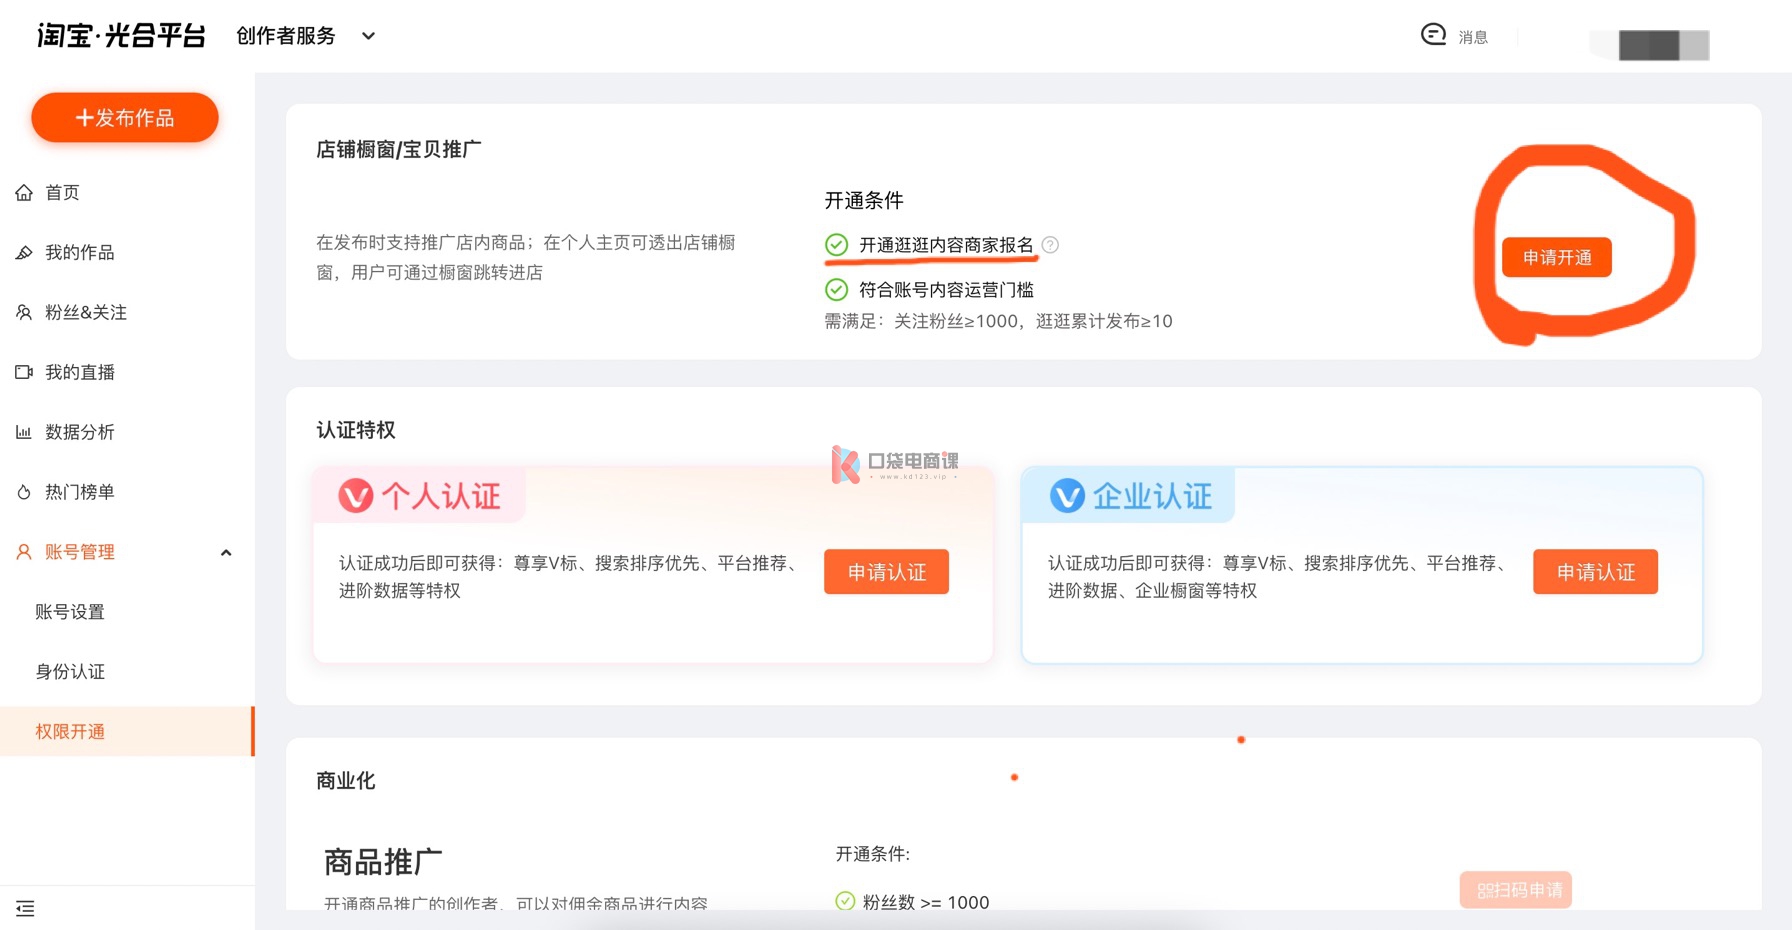Screen dimensions: 1792x930
Task: Click the 首页 home icon
Action: pyautogui.click(x=24, y=192)
